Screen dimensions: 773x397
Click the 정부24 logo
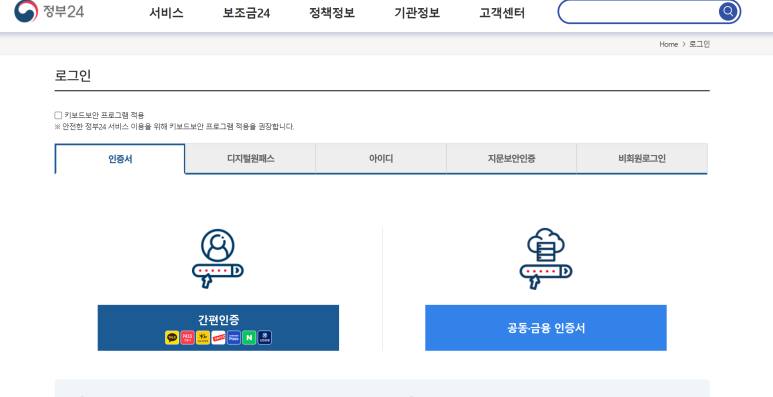pos(49,11)
